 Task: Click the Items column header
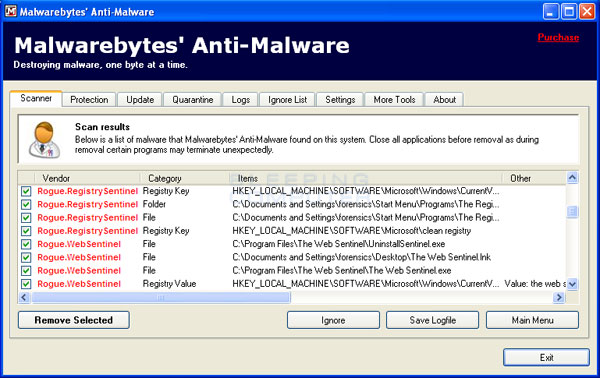pyautogui.click(x=365, y=178)
